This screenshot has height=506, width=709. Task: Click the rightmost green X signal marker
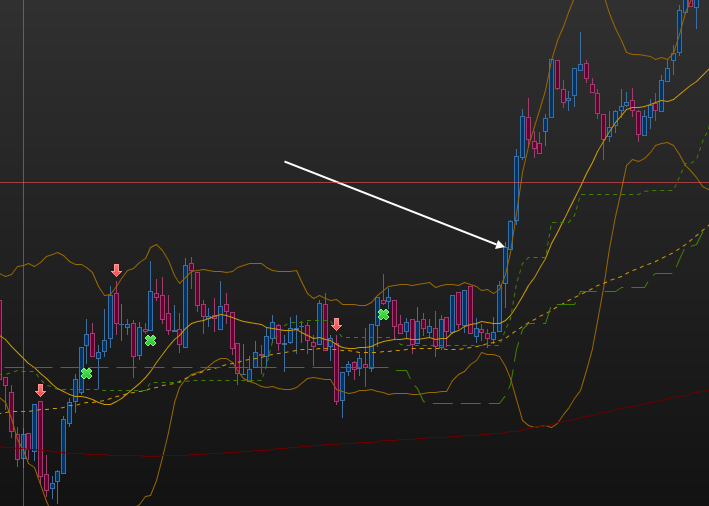click(x=383, y=314)
